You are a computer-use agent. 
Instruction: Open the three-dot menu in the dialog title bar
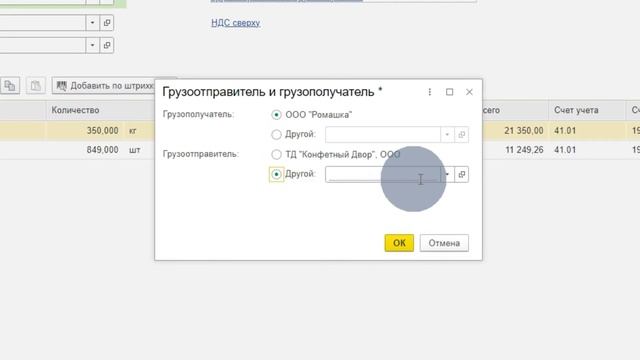(429, 92)
